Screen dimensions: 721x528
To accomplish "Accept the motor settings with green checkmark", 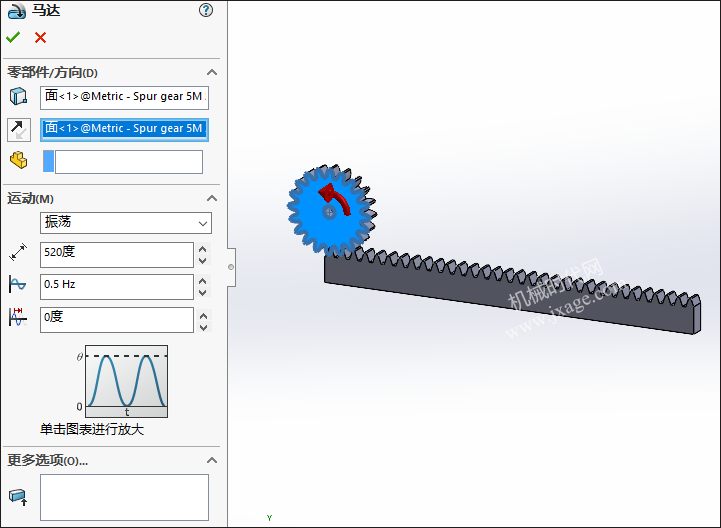I will point(13,37).
